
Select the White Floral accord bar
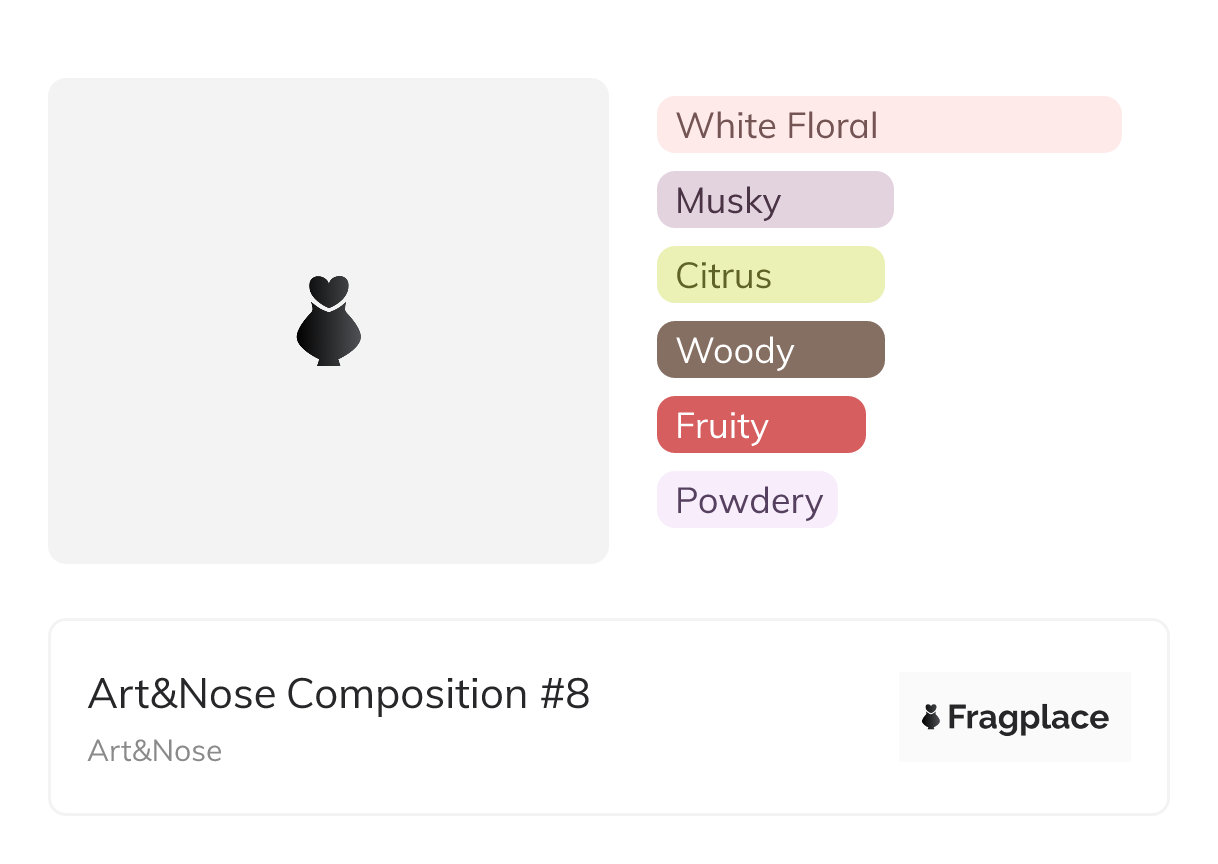pyautogui.click(x=888, y=125)
